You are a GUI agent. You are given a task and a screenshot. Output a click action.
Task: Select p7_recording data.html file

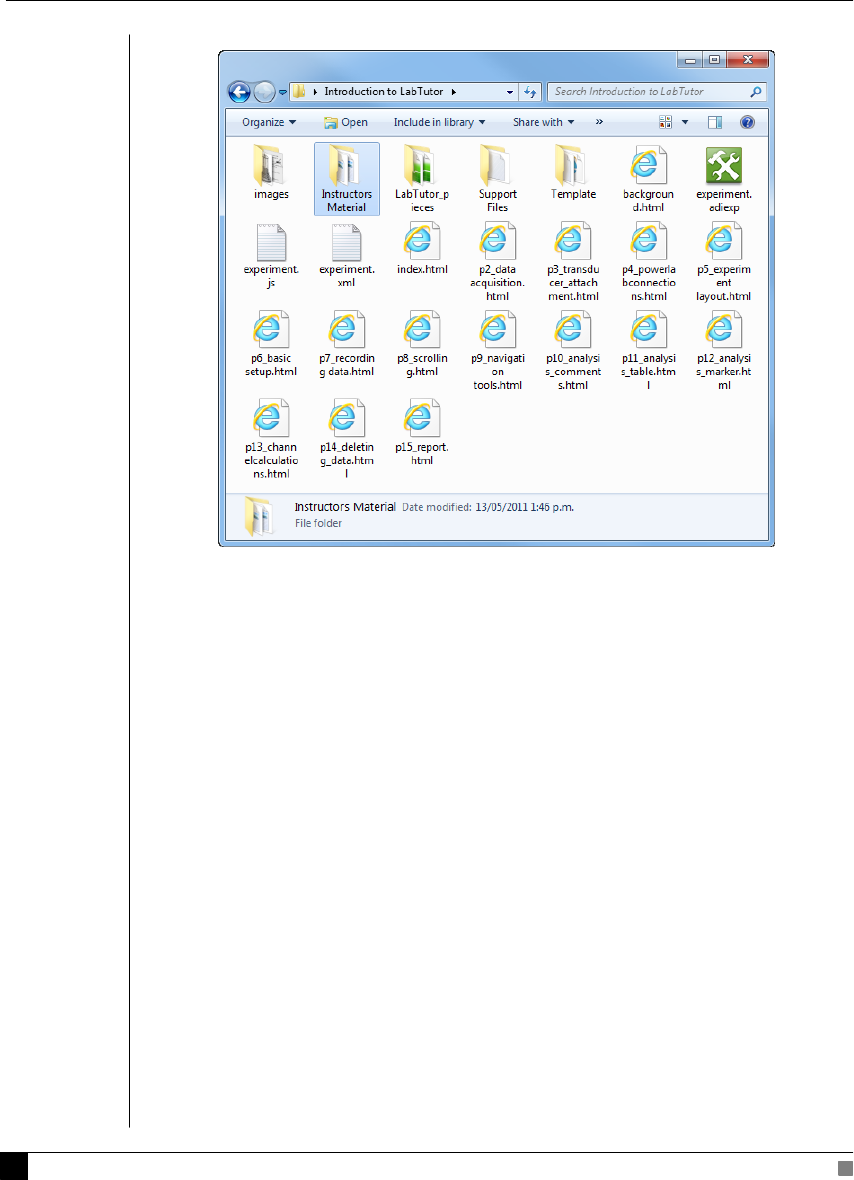click(346, 344)
